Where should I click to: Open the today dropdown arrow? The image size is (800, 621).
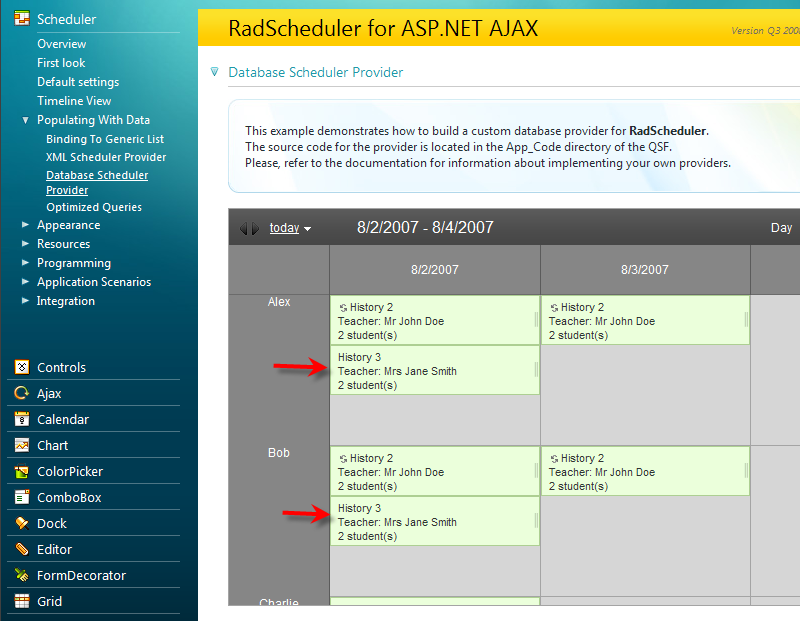(x=308, y=229)
